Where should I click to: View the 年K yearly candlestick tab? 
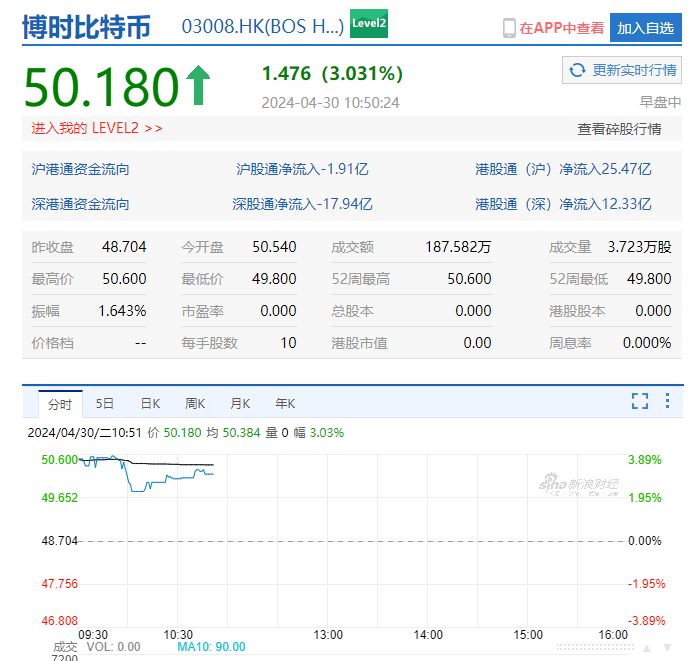click(285, 403)
